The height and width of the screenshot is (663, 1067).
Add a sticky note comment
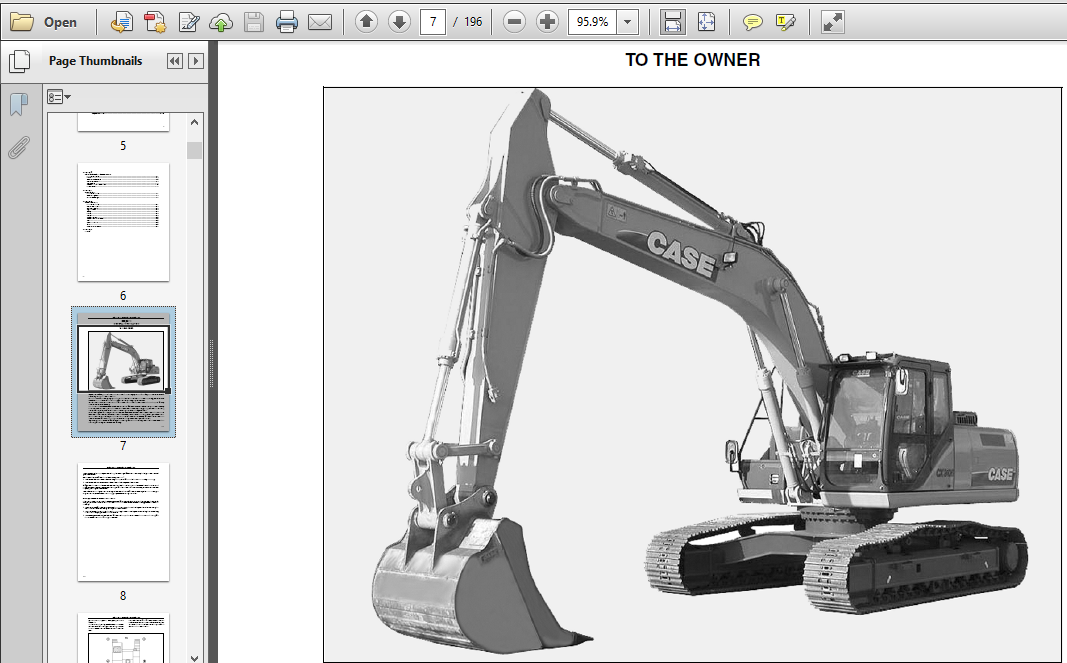[x=753, y=22]
